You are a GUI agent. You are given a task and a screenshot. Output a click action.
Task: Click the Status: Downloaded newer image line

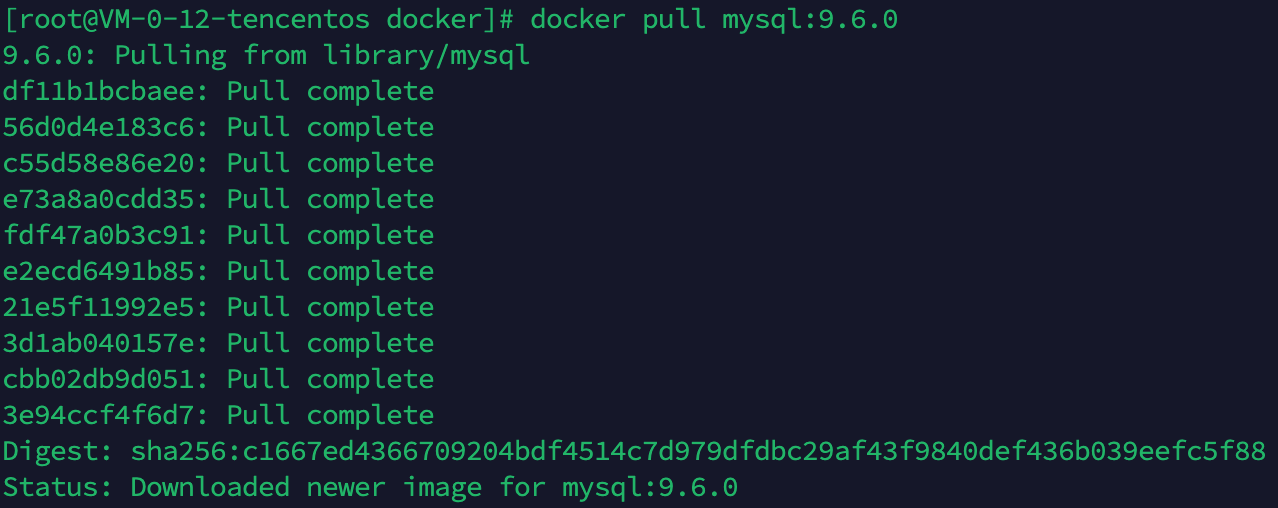pyautogui.click(x=370, y=487)
